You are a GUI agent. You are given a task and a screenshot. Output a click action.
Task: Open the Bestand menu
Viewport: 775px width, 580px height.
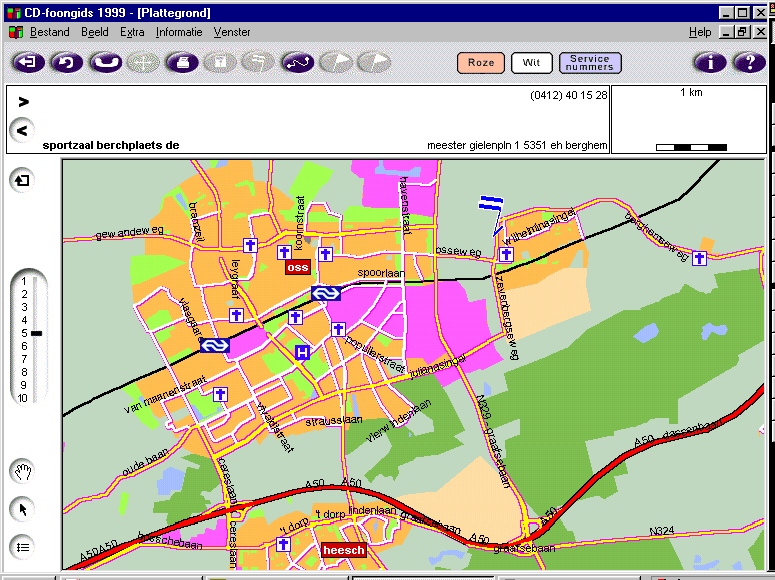click(49, 32)
